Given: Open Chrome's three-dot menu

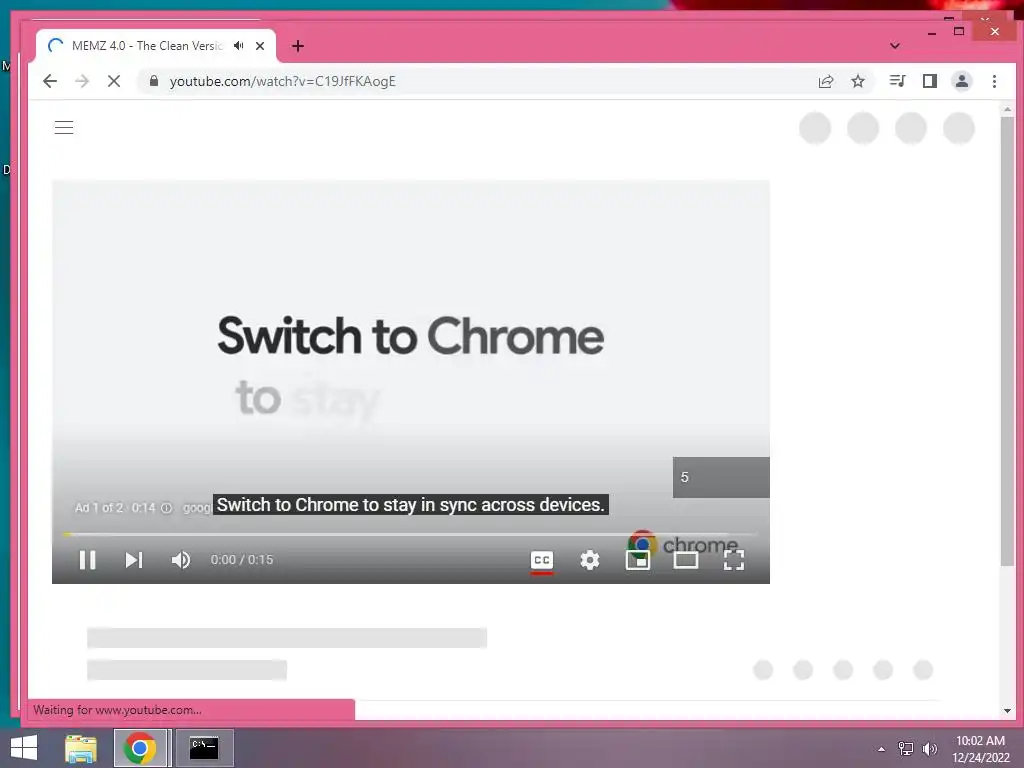Looking at the screenshot, I should coord(994,81).
